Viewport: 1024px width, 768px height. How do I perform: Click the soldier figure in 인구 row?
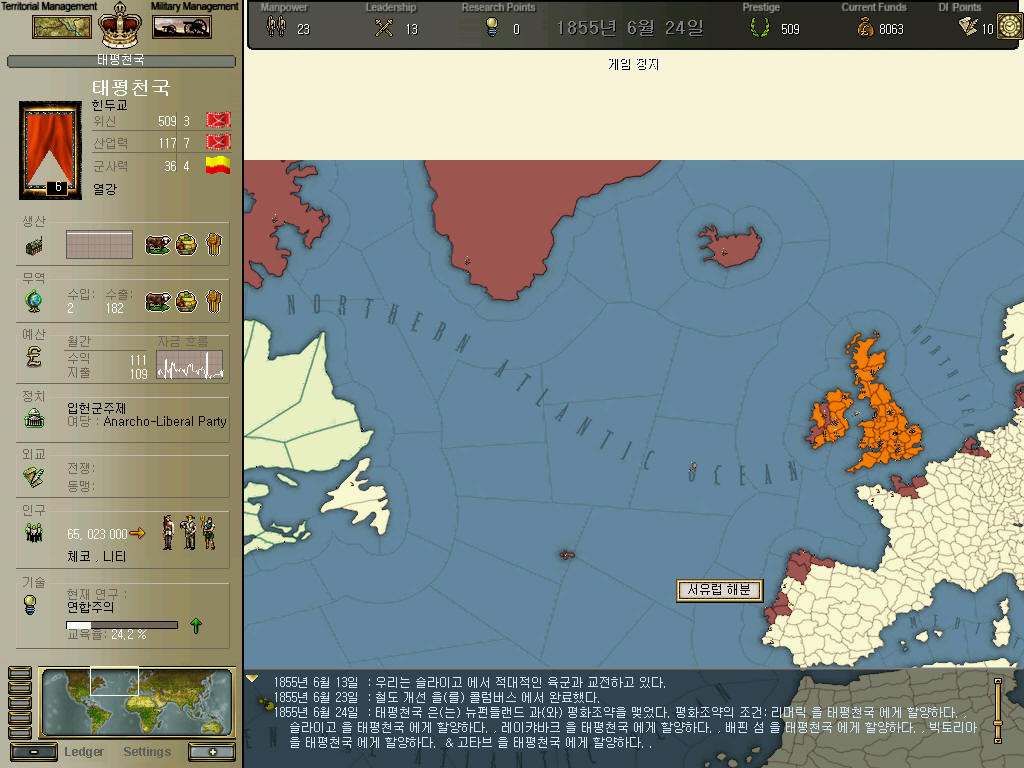168,532
